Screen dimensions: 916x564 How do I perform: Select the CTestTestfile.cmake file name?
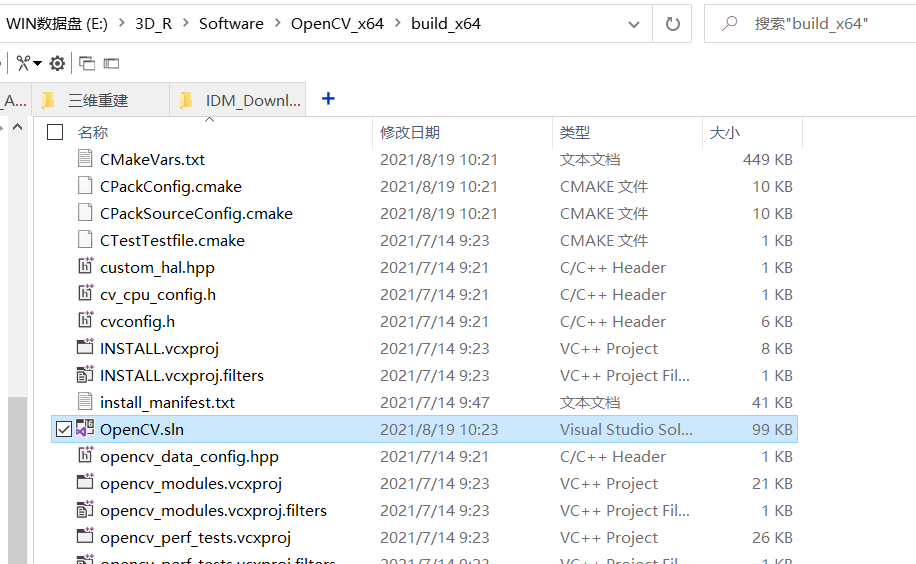(x=172, y=240)
